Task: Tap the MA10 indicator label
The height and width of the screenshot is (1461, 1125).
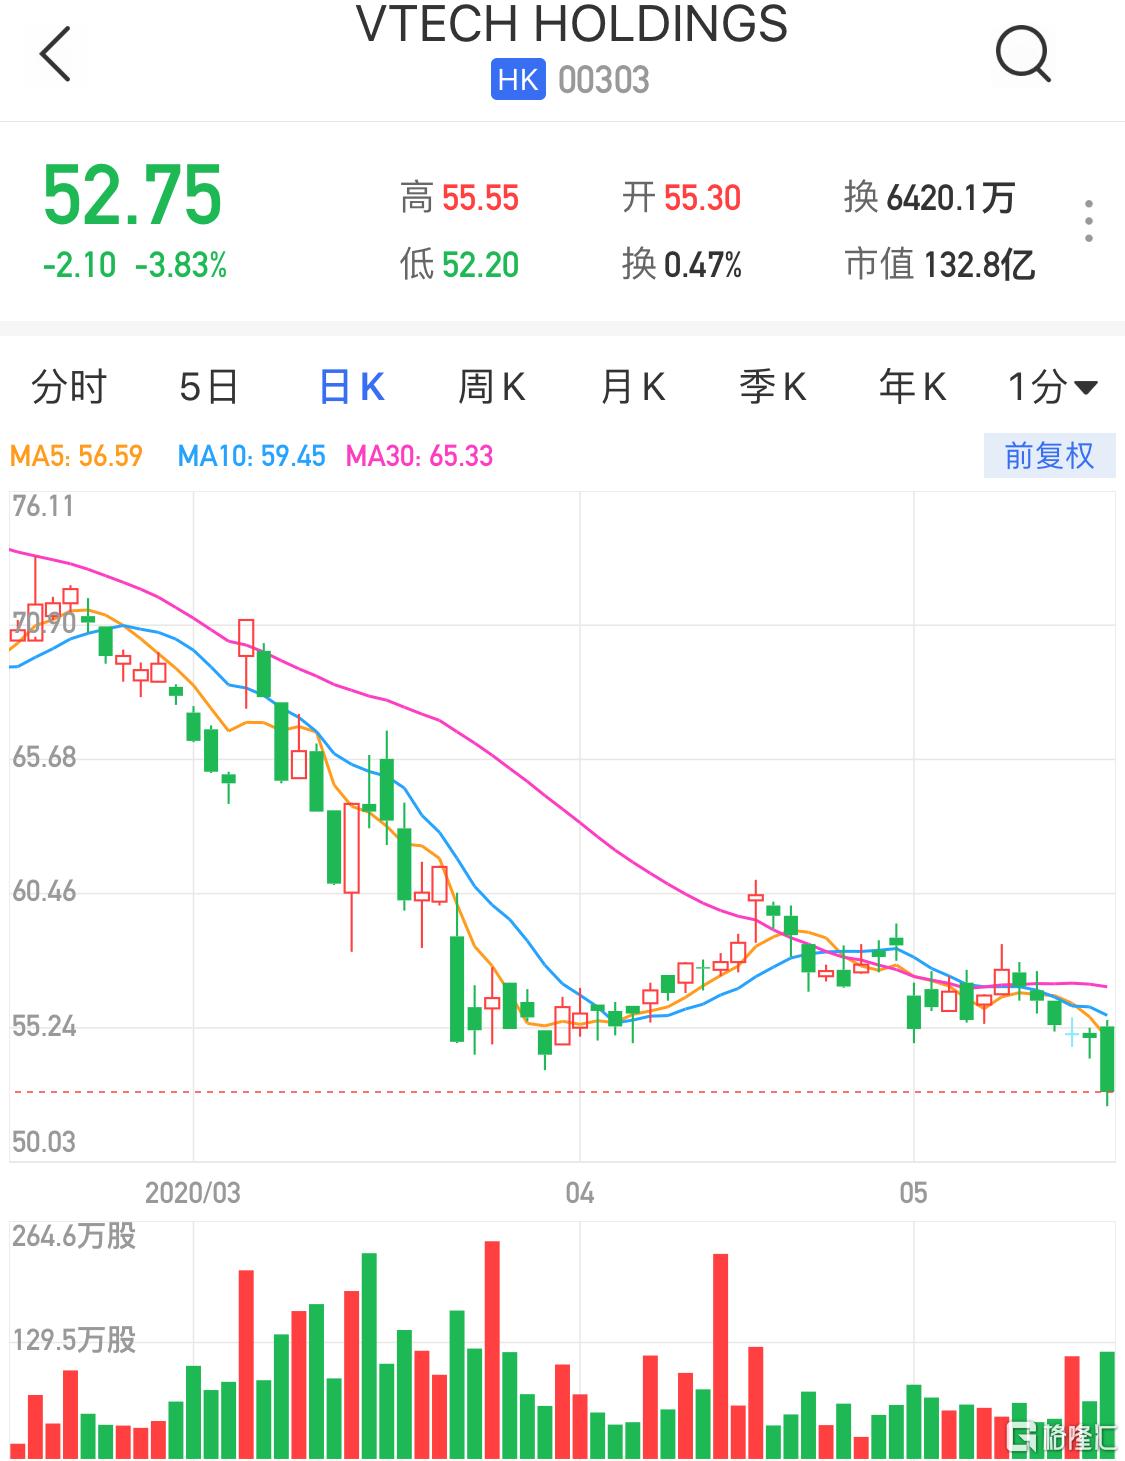Action: [251, 457]
